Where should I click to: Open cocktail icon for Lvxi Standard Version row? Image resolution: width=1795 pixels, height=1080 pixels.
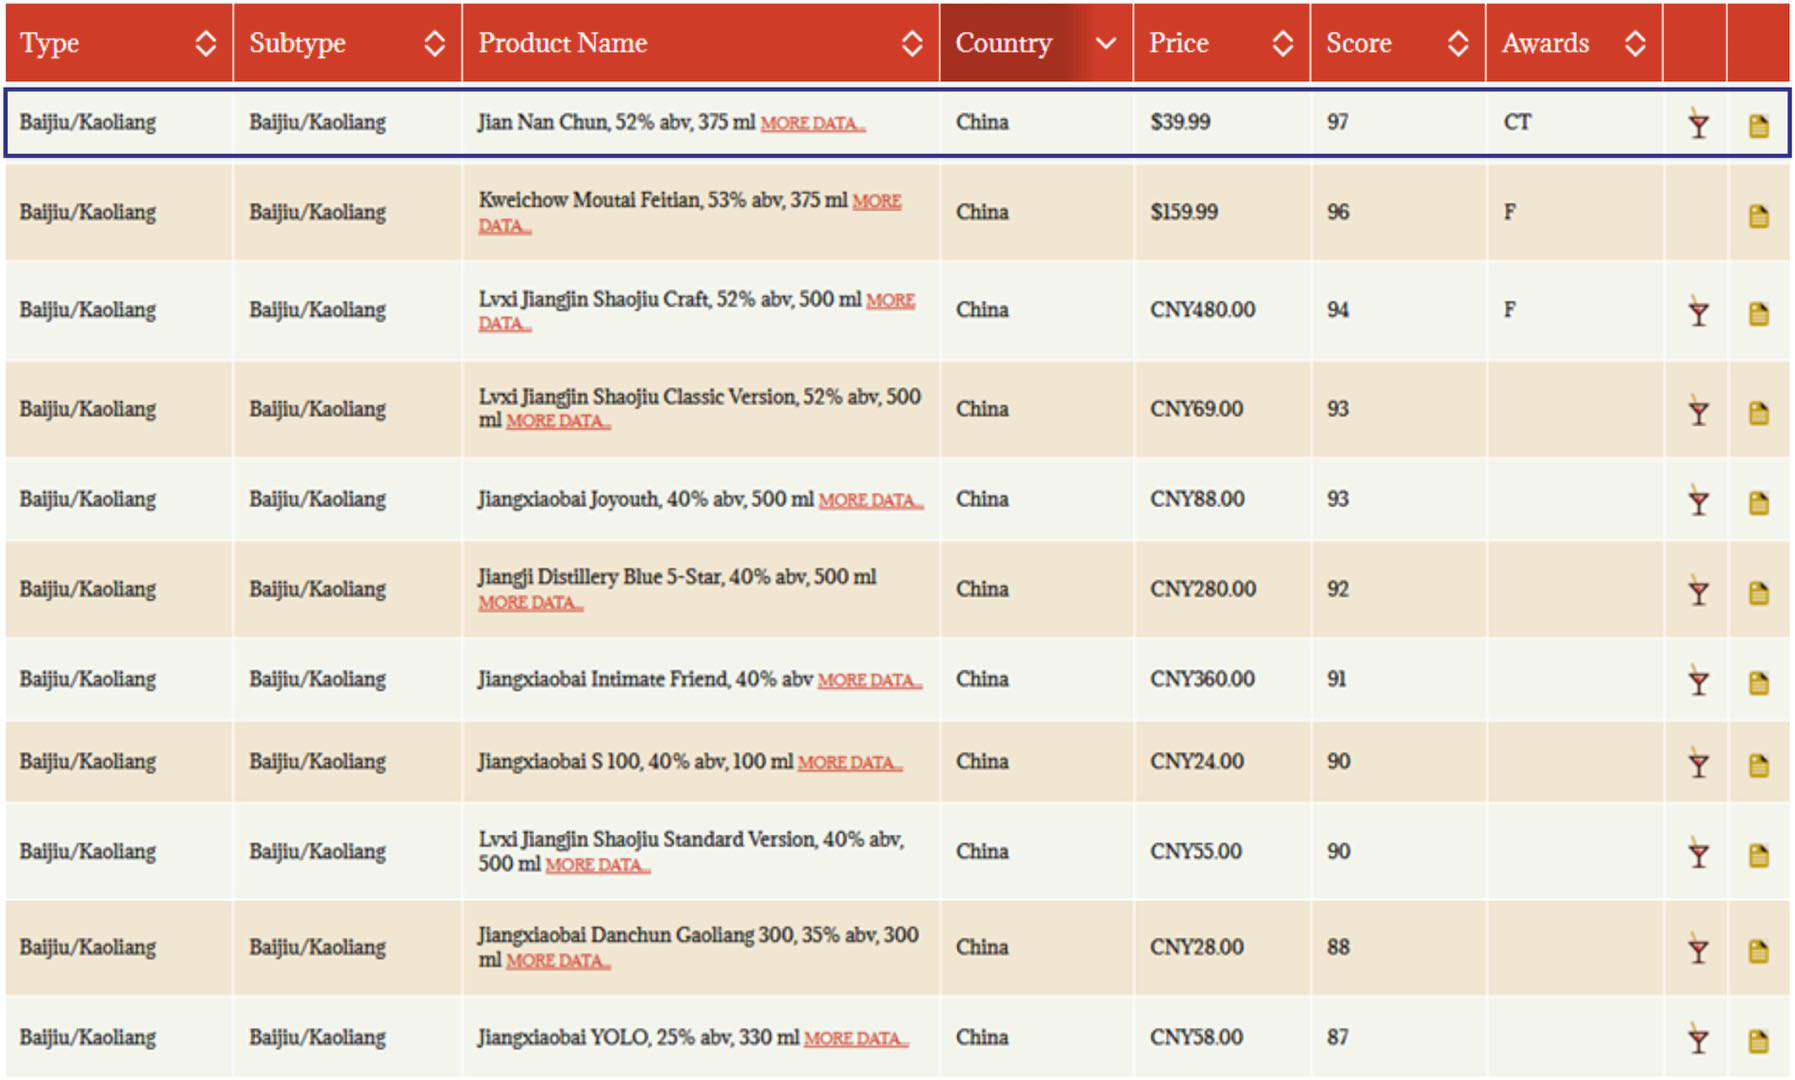click(1697, 854)
